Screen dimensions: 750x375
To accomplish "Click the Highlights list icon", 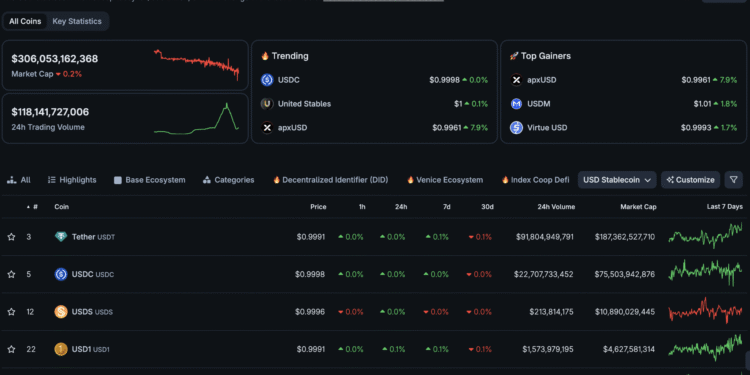I will pos(52,180).
